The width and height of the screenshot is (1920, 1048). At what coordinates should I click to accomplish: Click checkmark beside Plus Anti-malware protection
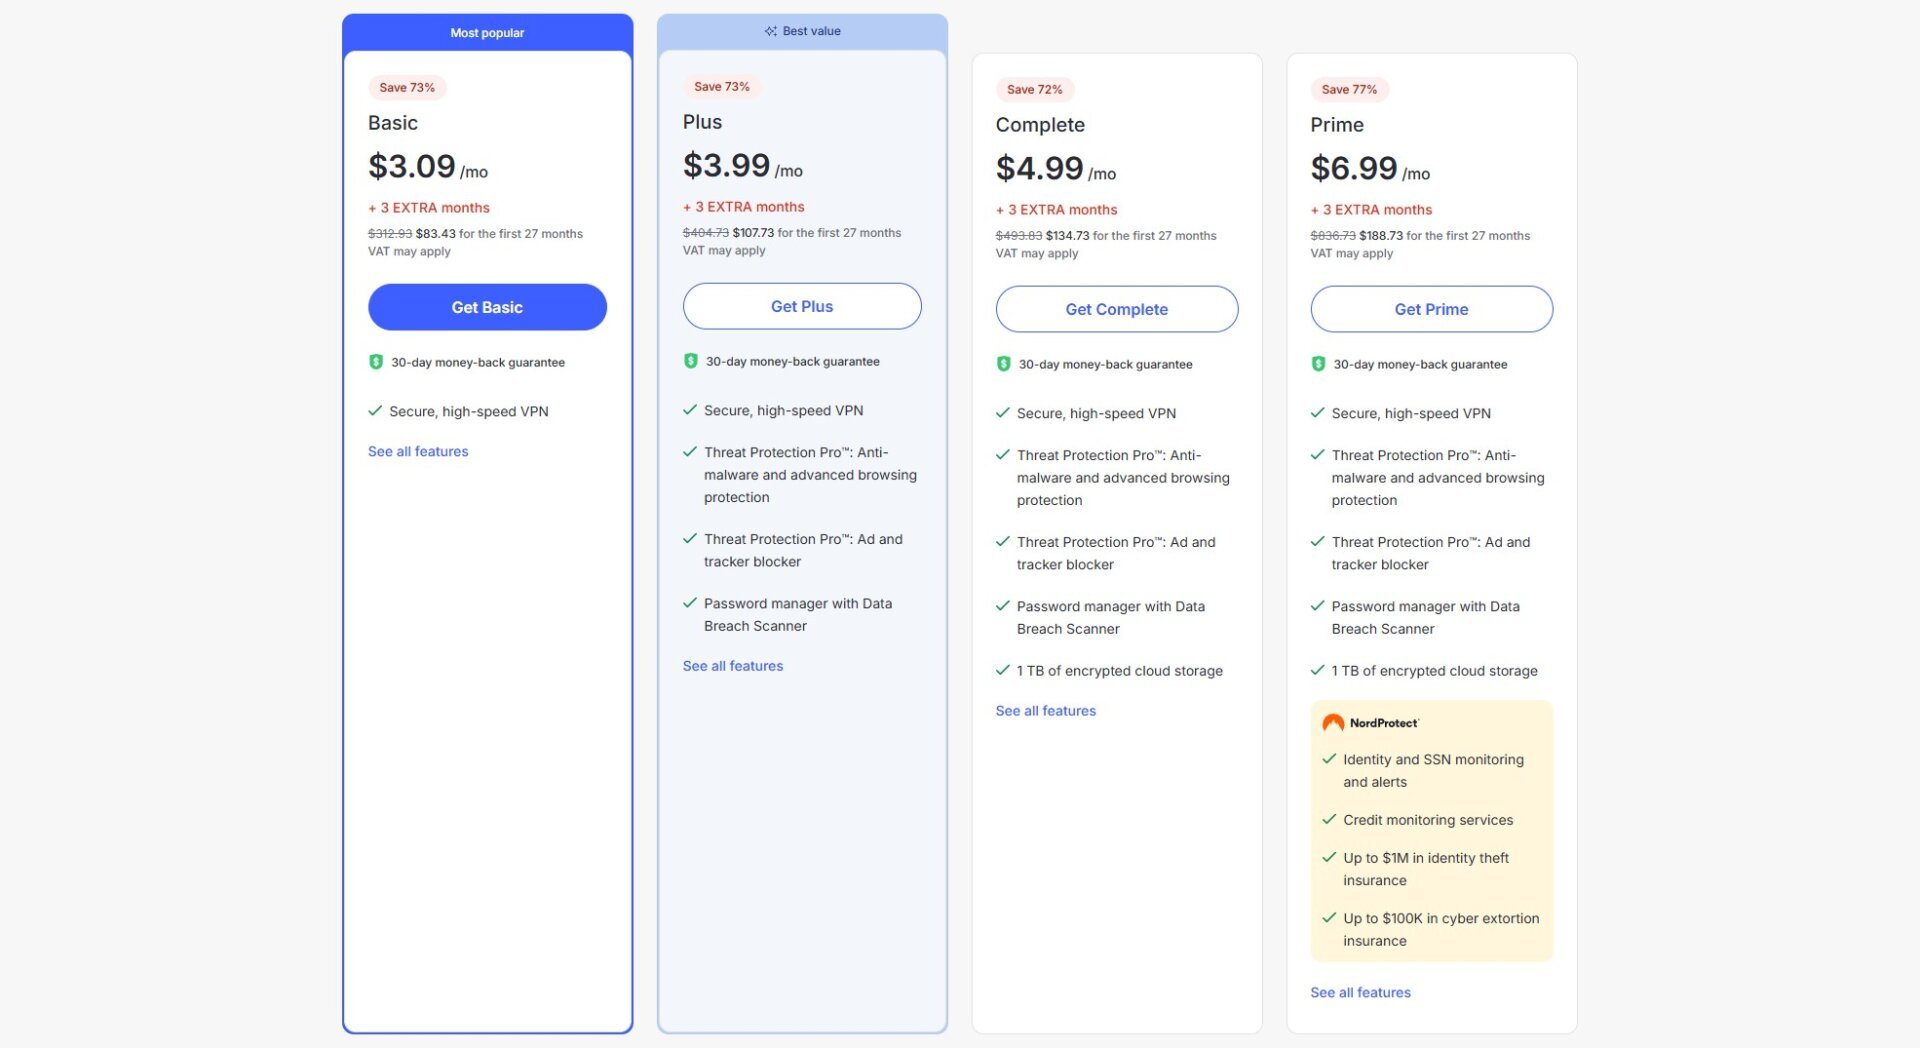(x=690, y=452)
